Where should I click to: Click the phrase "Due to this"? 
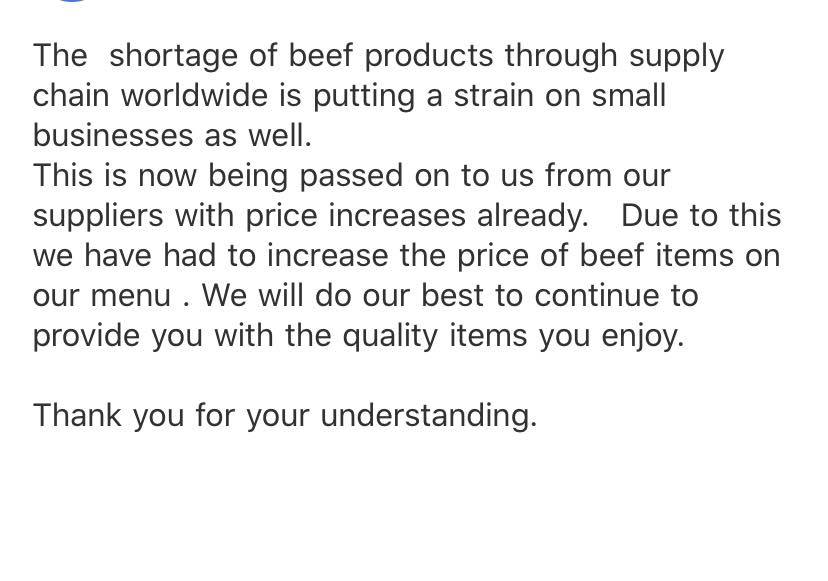[x=701, y=215]
